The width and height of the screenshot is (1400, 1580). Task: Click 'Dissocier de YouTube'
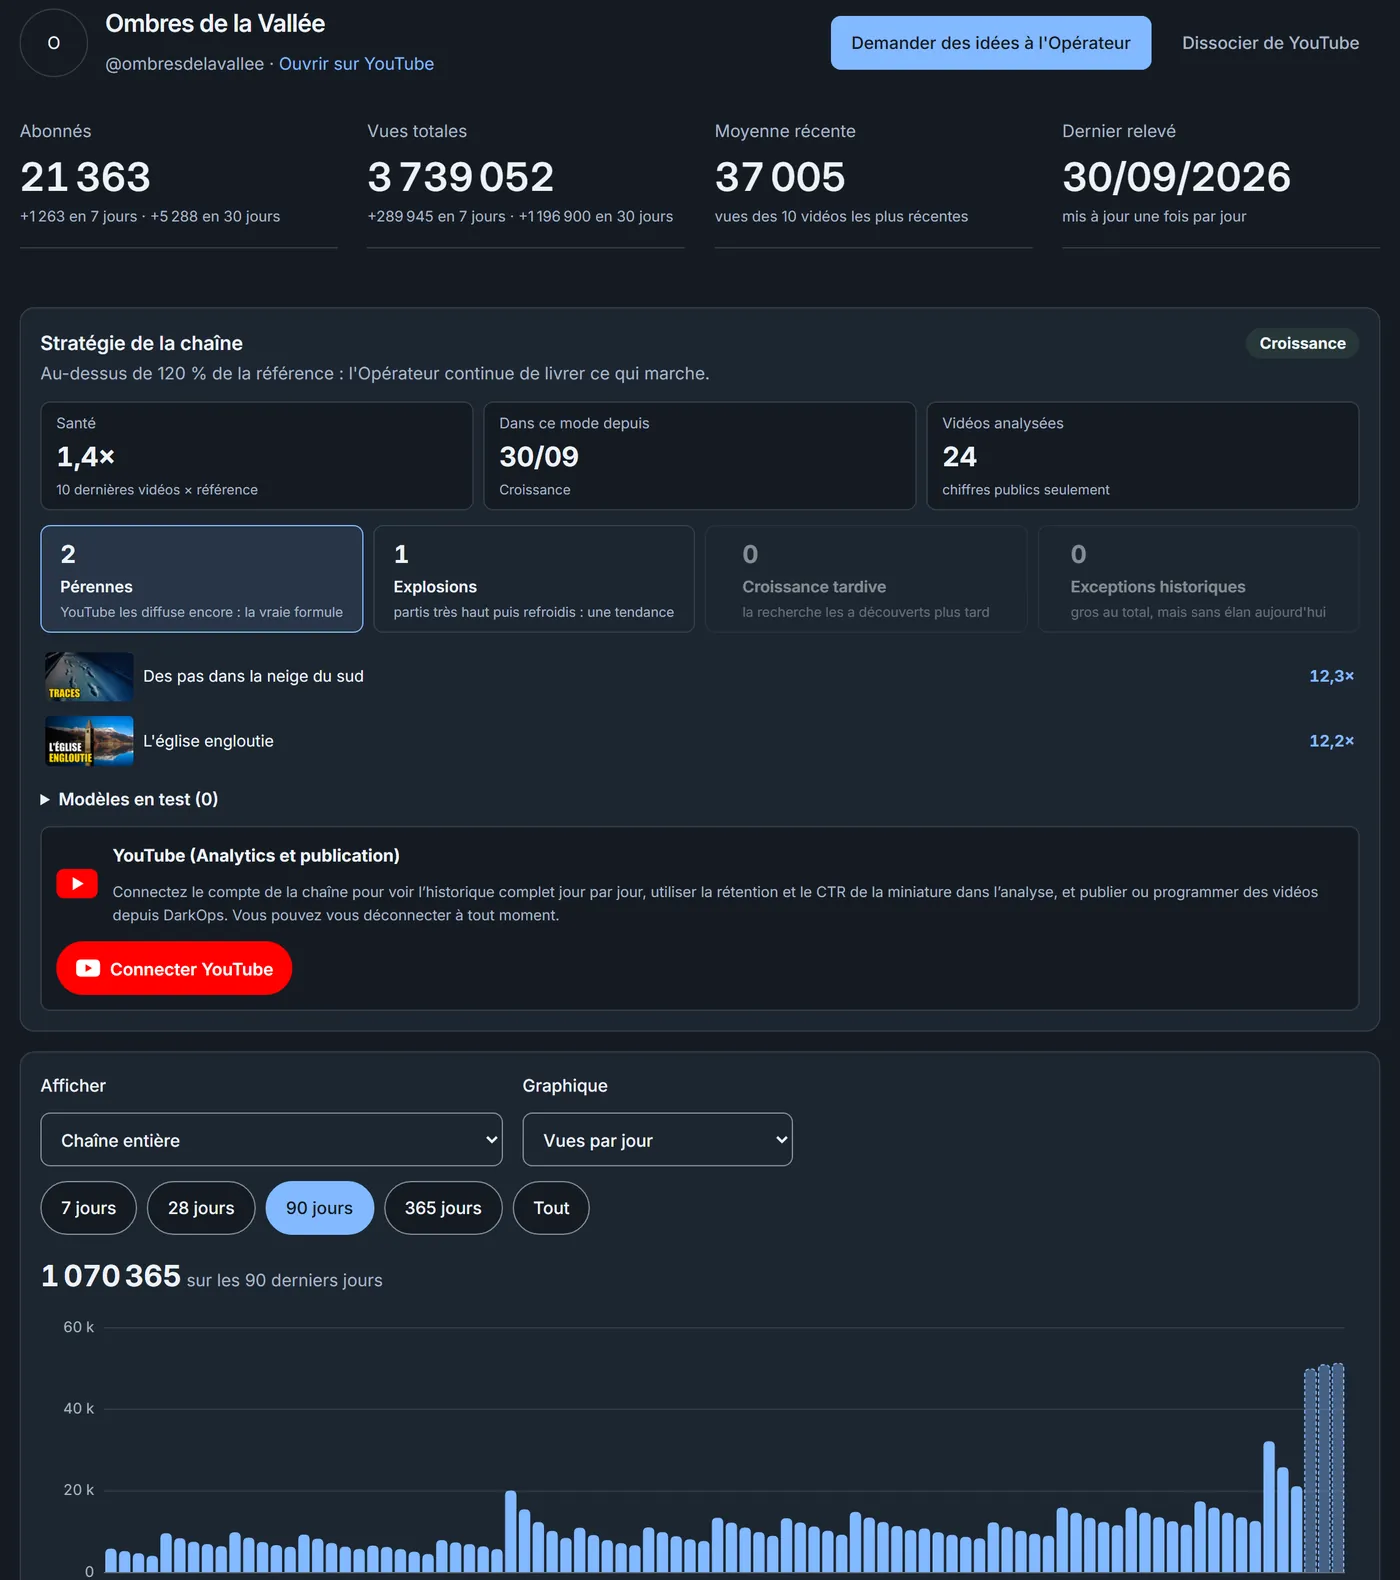tap(1270, 43)
